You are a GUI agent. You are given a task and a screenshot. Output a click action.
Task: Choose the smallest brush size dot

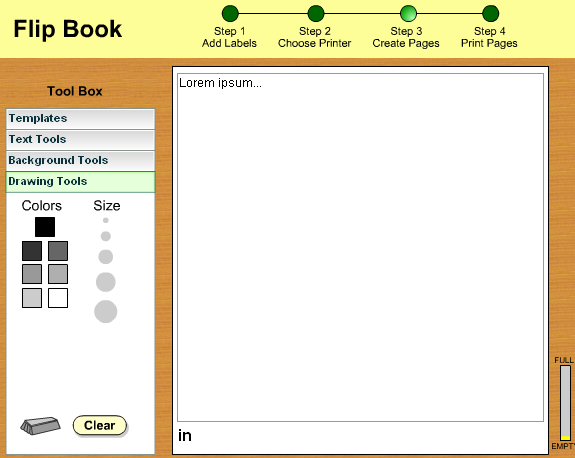[106, 220]
